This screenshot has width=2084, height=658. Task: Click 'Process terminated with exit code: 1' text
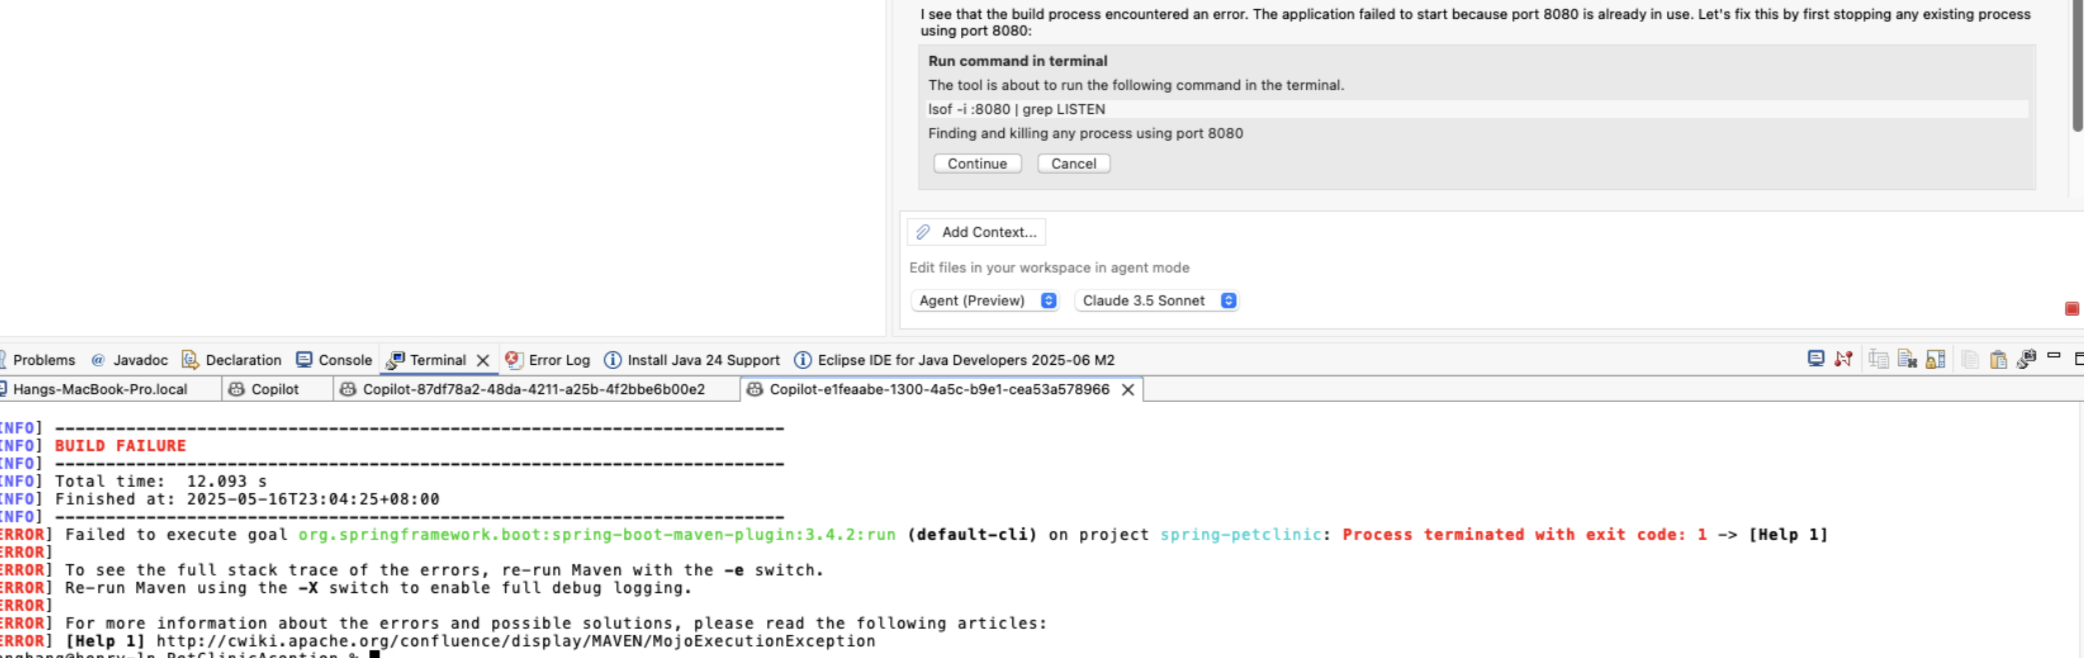click(x=1524, y=535)
